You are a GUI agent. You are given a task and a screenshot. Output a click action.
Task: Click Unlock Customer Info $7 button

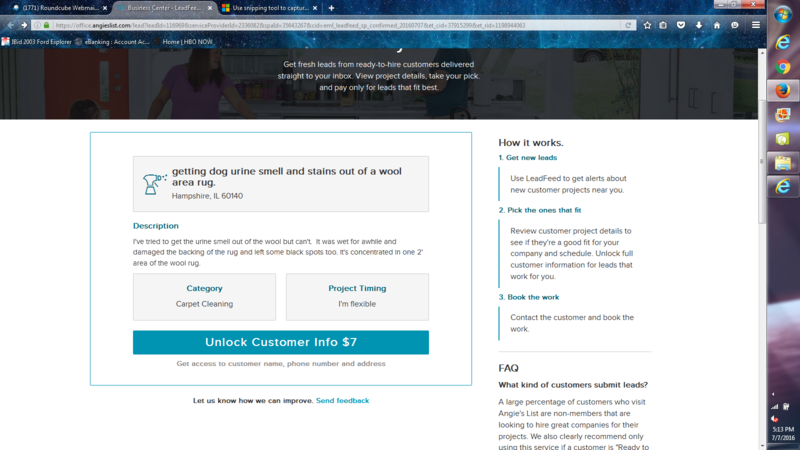(x=281, y=342)
